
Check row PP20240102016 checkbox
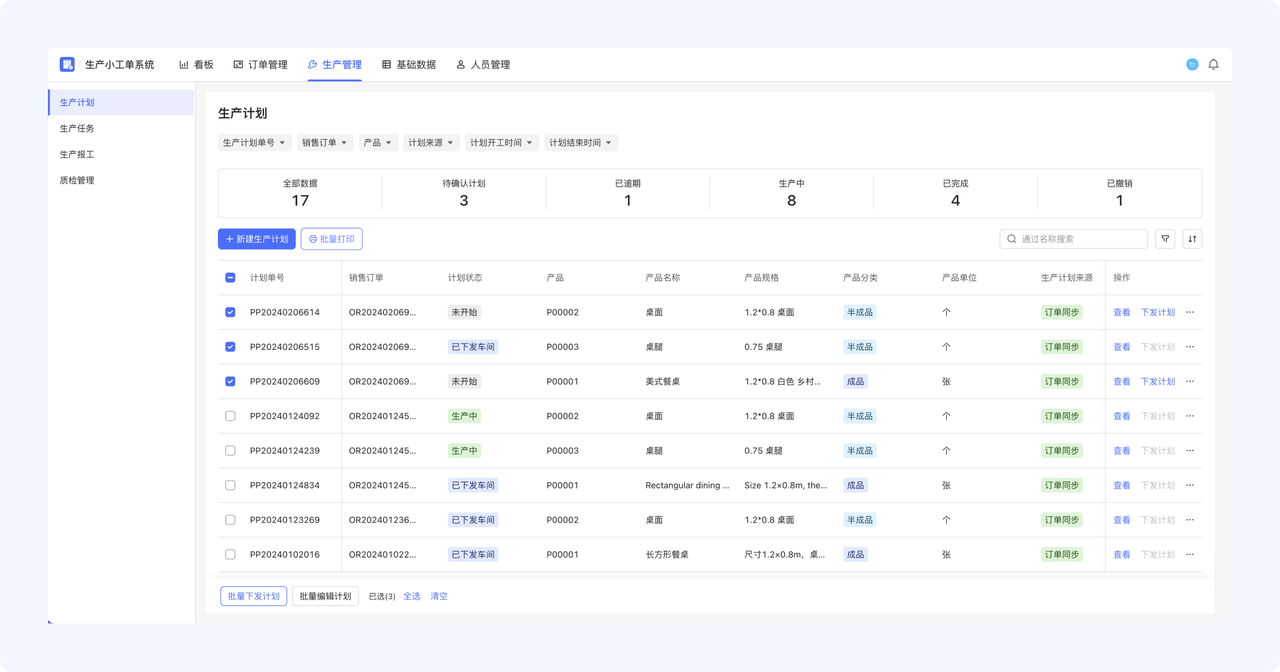(230, 554)
